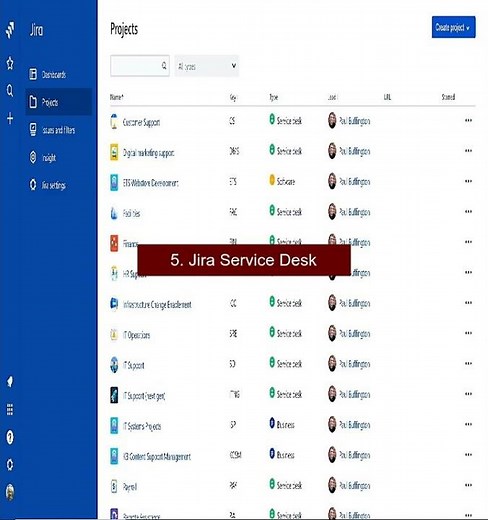Click lead avatar in IT Systems Projects row
This screenshot has height=520, width=488.
point(332,425)
